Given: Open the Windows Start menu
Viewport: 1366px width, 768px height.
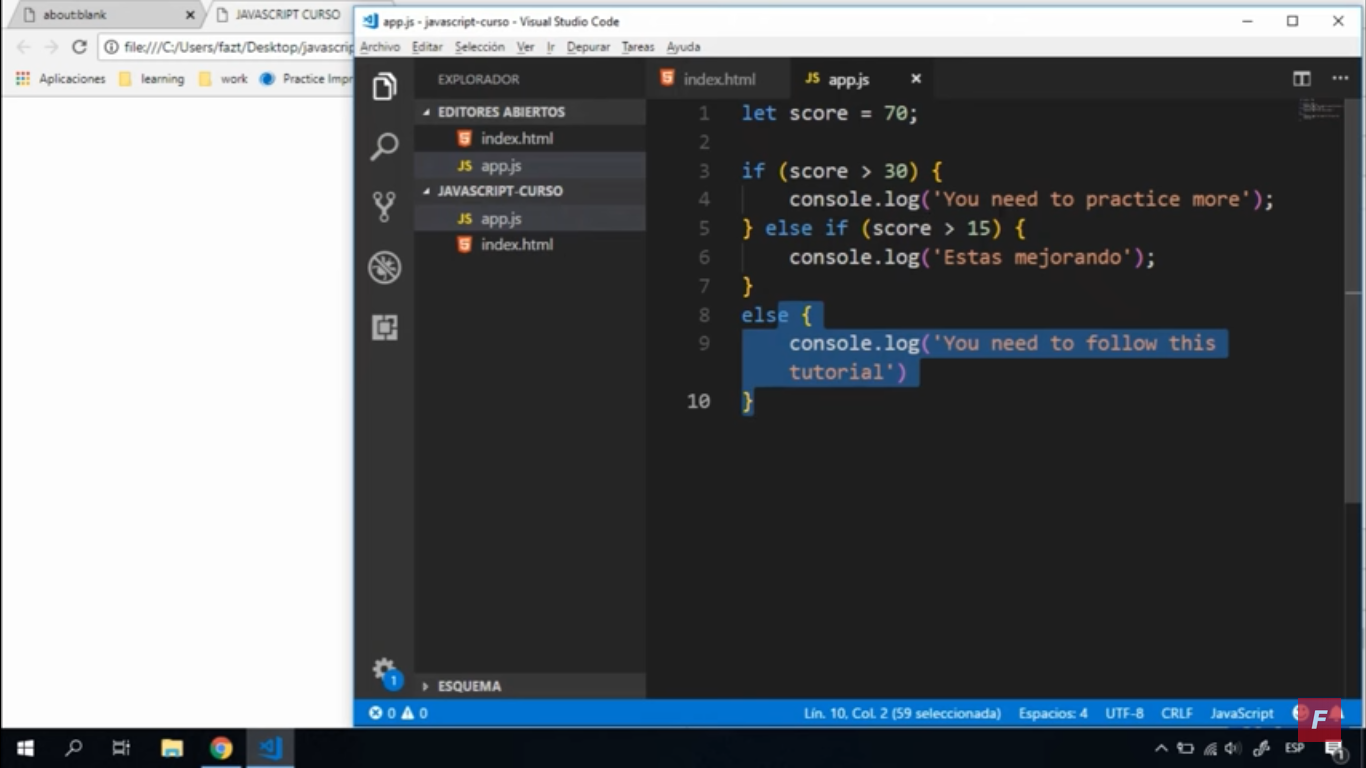Looking at the screenshot, I should [25, 748].
